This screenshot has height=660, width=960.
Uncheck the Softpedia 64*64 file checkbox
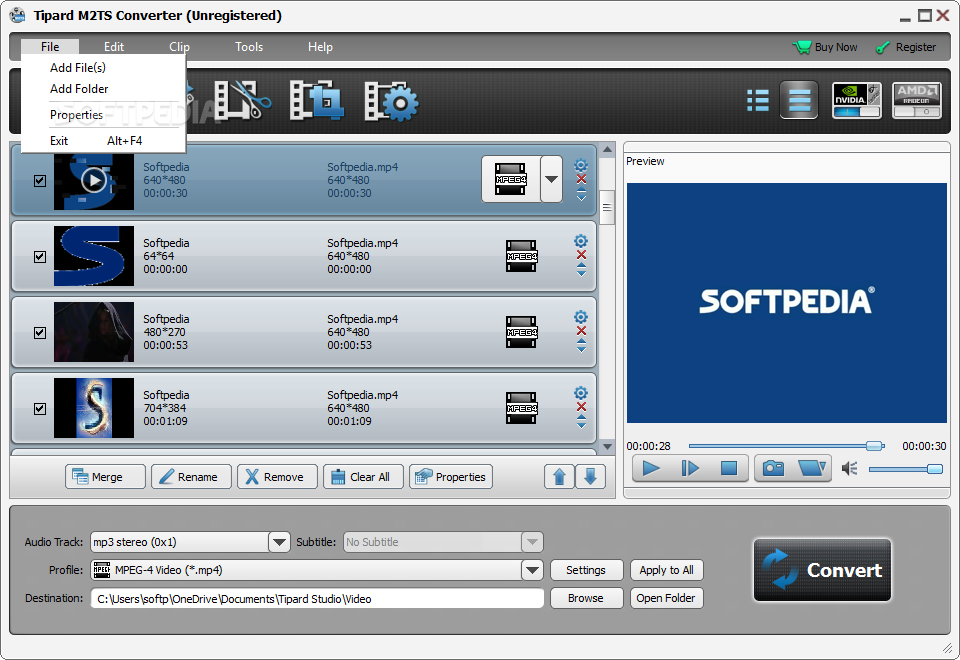[x=40, y=257]
